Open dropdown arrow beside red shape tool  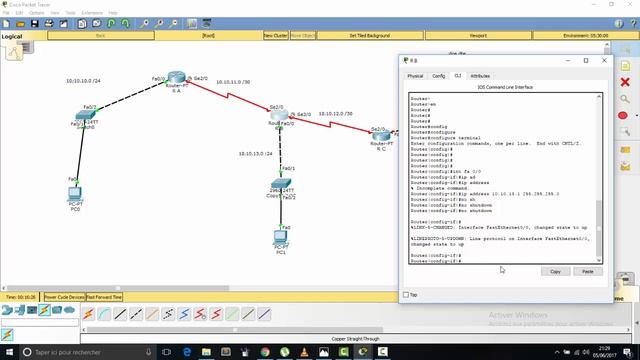tap(636, 116)
